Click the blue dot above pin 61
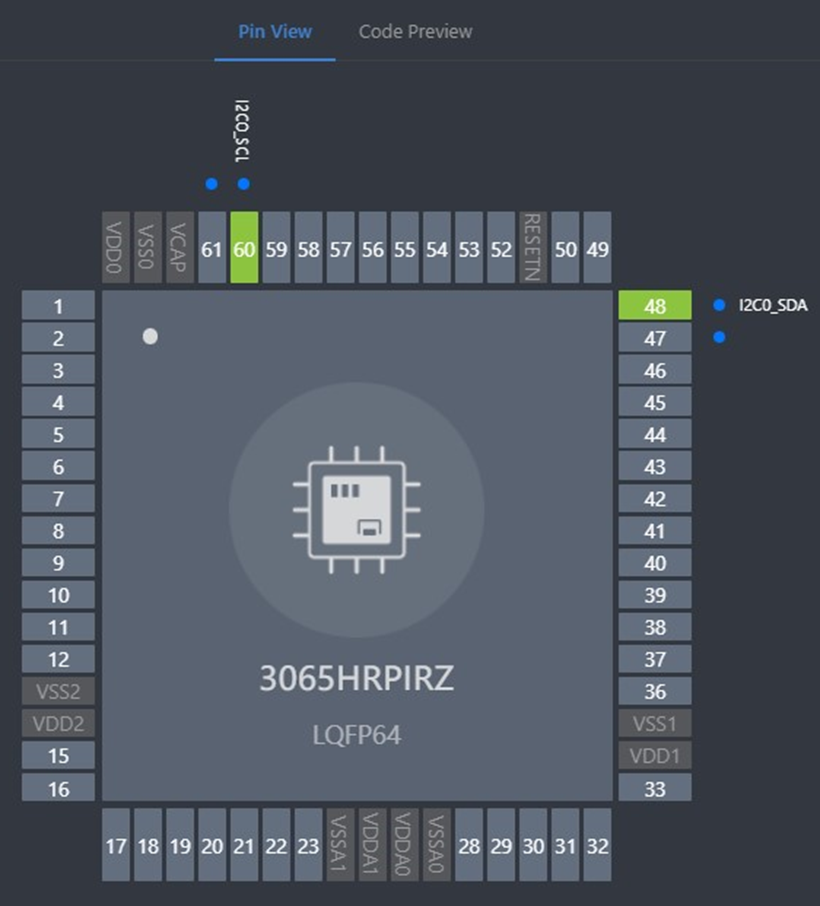Viewport: 820px width, 906px height. [x=211, y=184]
